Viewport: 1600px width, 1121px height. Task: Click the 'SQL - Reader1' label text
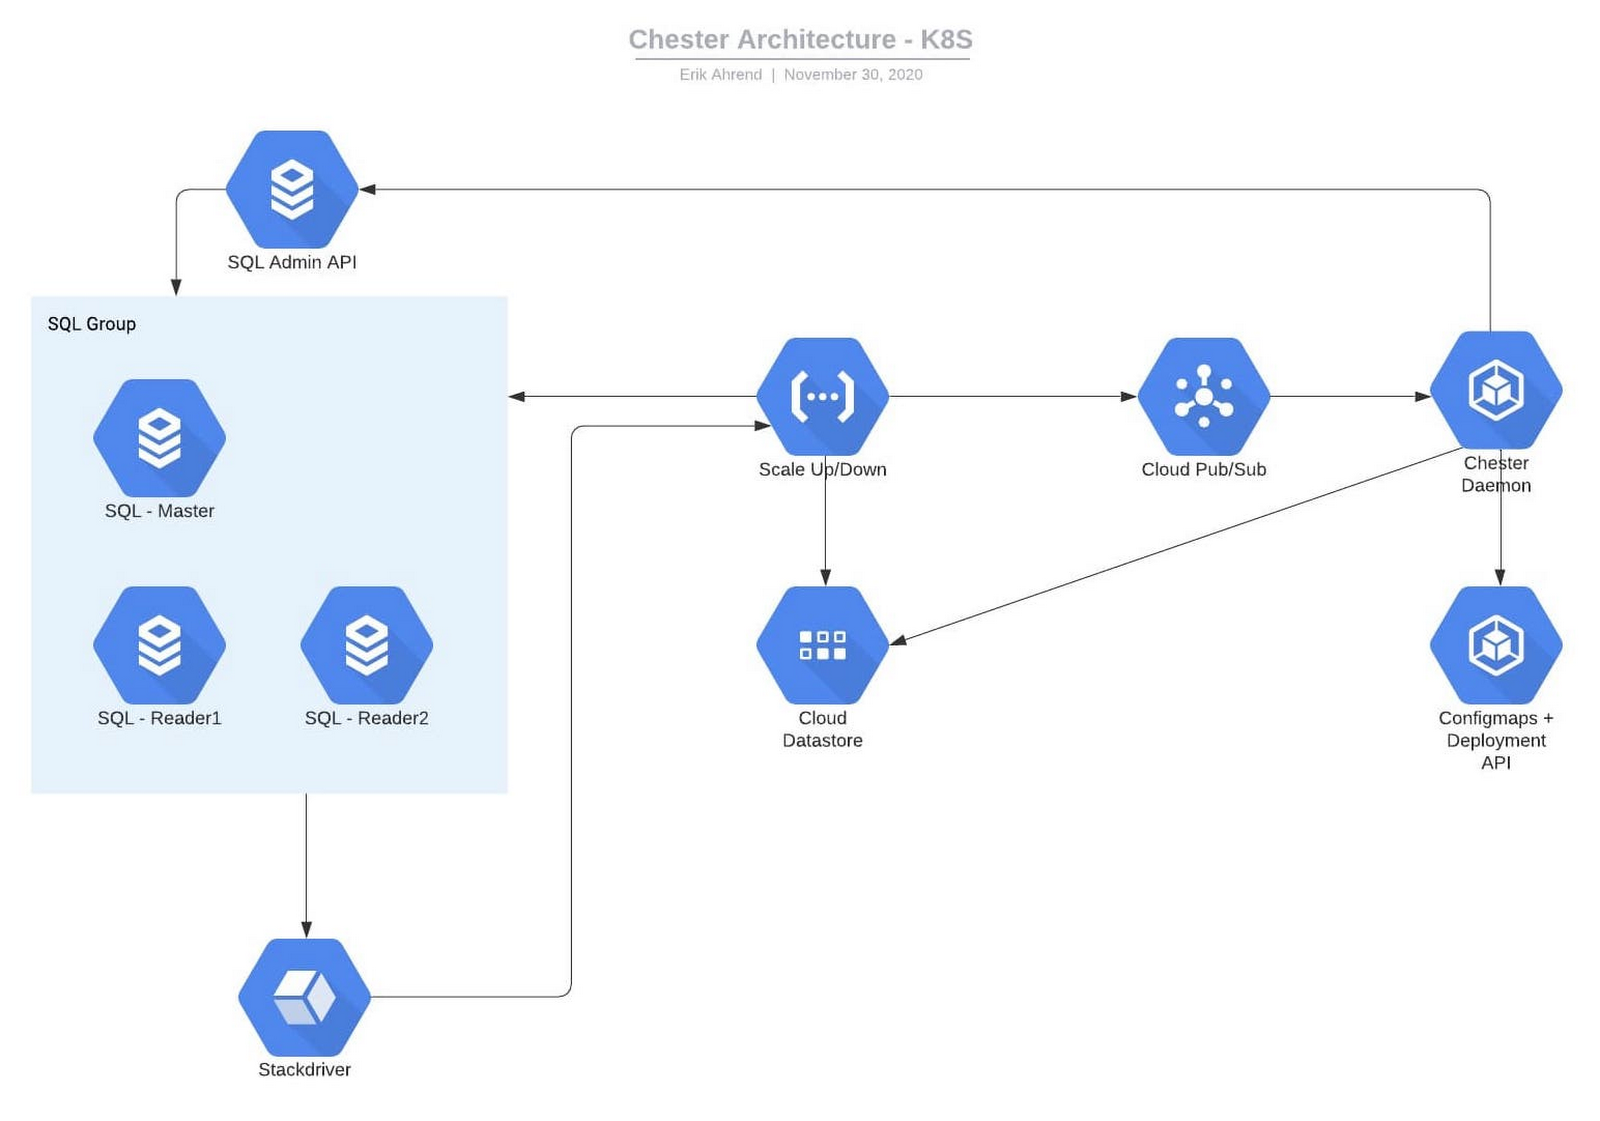point(160,718)
